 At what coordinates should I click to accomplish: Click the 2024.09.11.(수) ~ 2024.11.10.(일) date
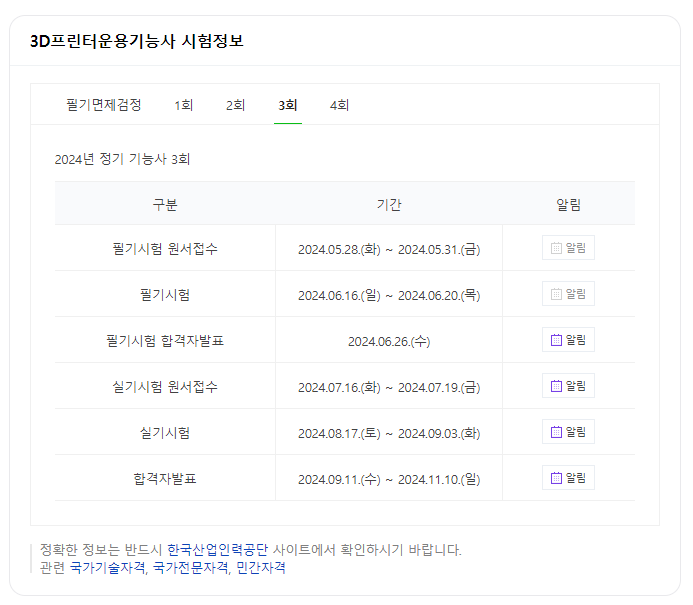pos(389,479)
